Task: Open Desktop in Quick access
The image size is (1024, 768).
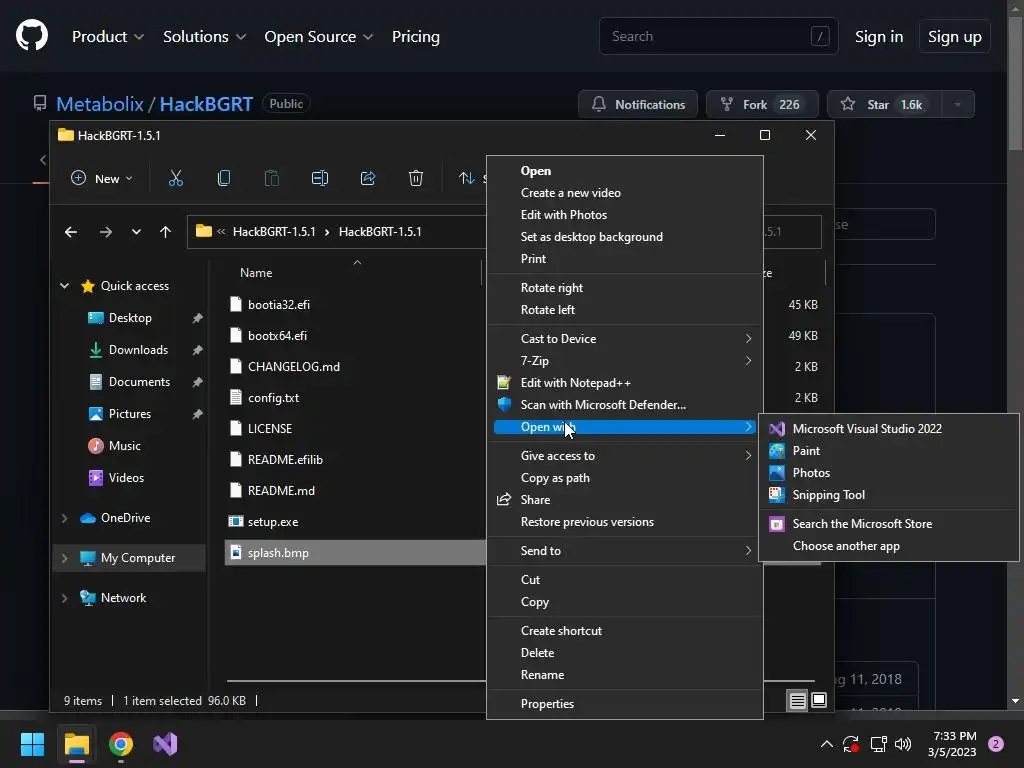Action: tap(130, 318)
